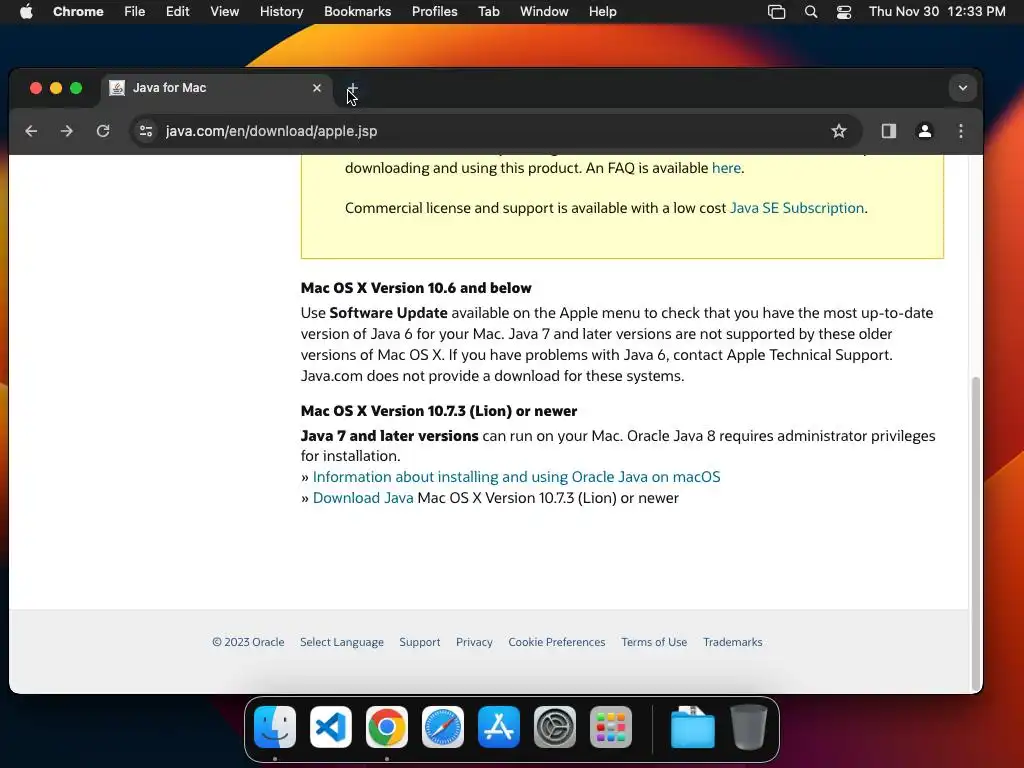Launch Visual Studio Code from the Dock
The image size is (1024, 768).
[x=330, y=727]
